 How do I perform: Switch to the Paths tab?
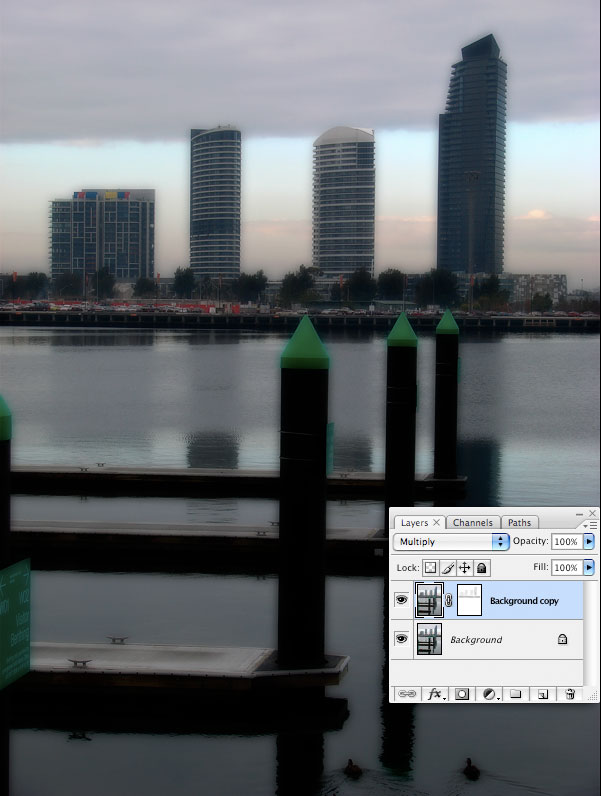(x=519, y=522)
